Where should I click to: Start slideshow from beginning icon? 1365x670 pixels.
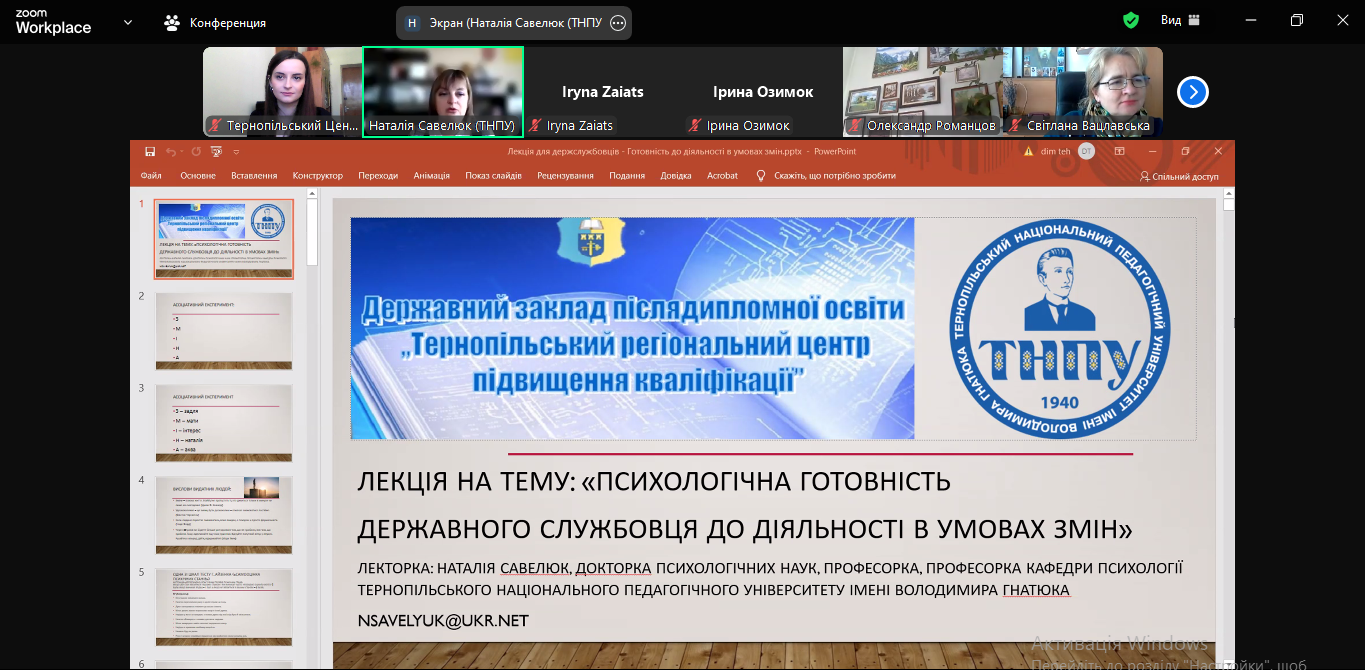216,152
